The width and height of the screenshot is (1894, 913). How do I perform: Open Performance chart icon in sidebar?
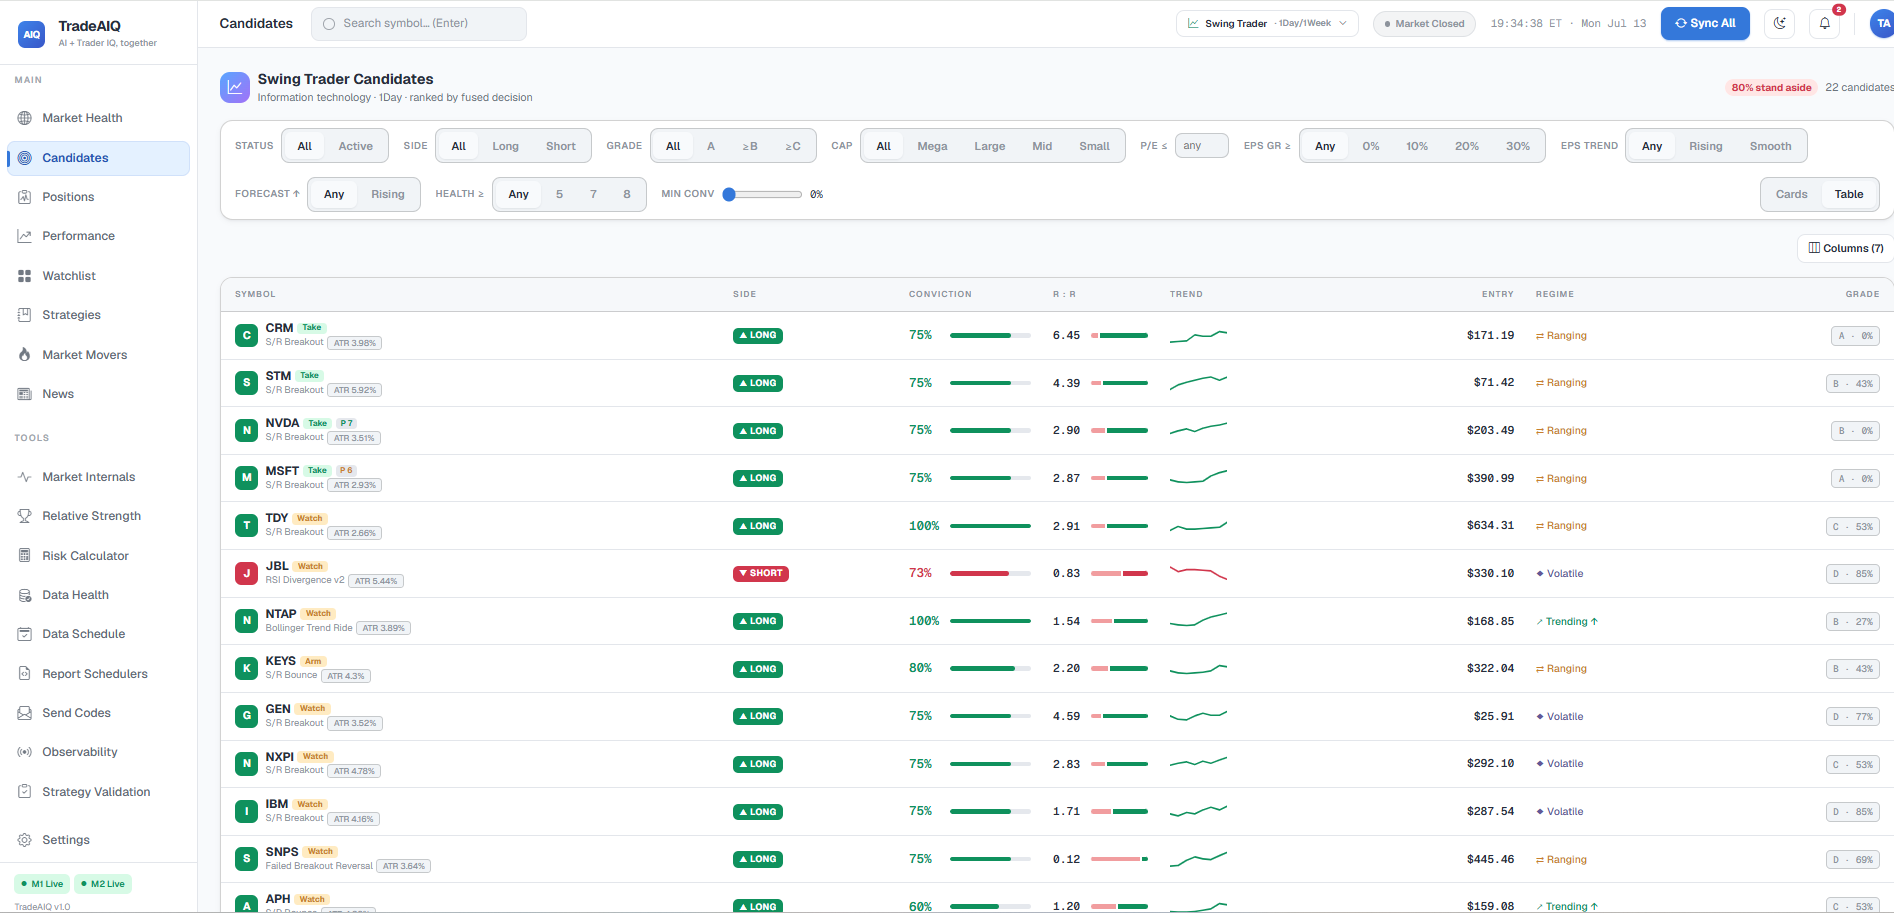(24, 236)
